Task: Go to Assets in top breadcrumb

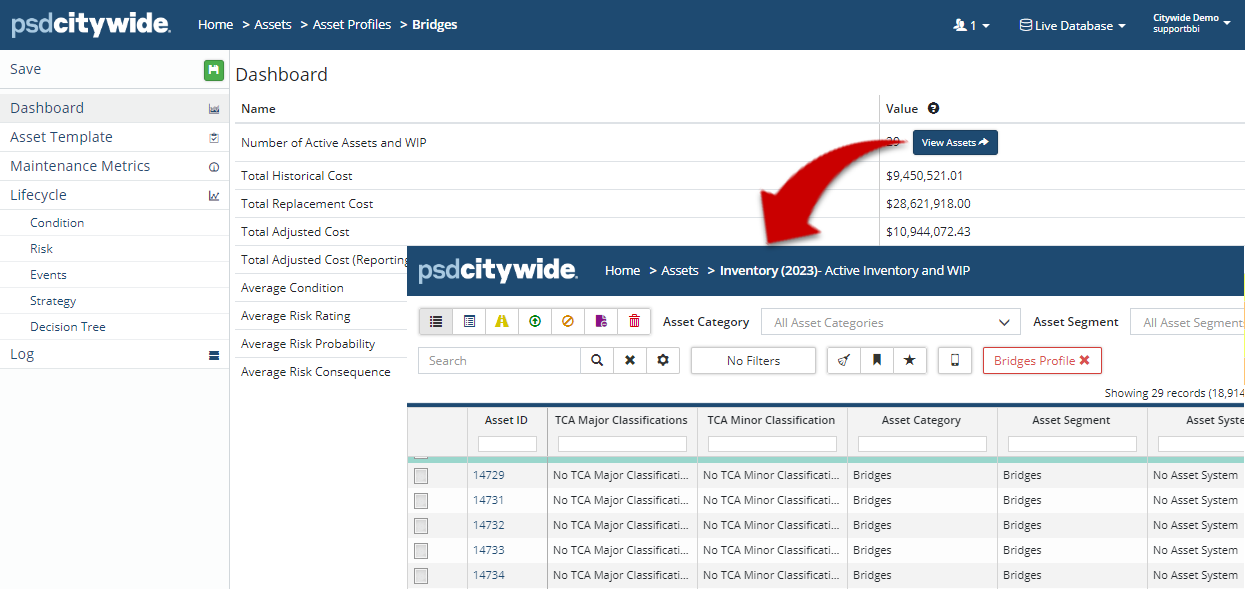Action: click(x=272, y=25)
